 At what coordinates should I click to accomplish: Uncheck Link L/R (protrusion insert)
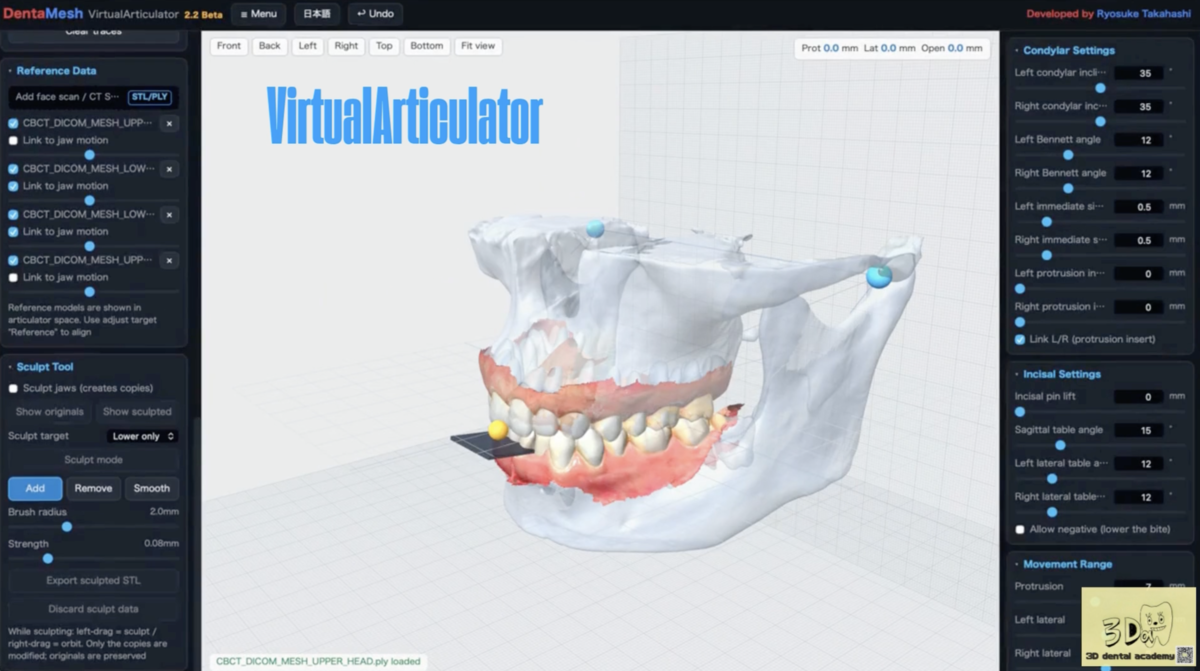coord(1020,339)
